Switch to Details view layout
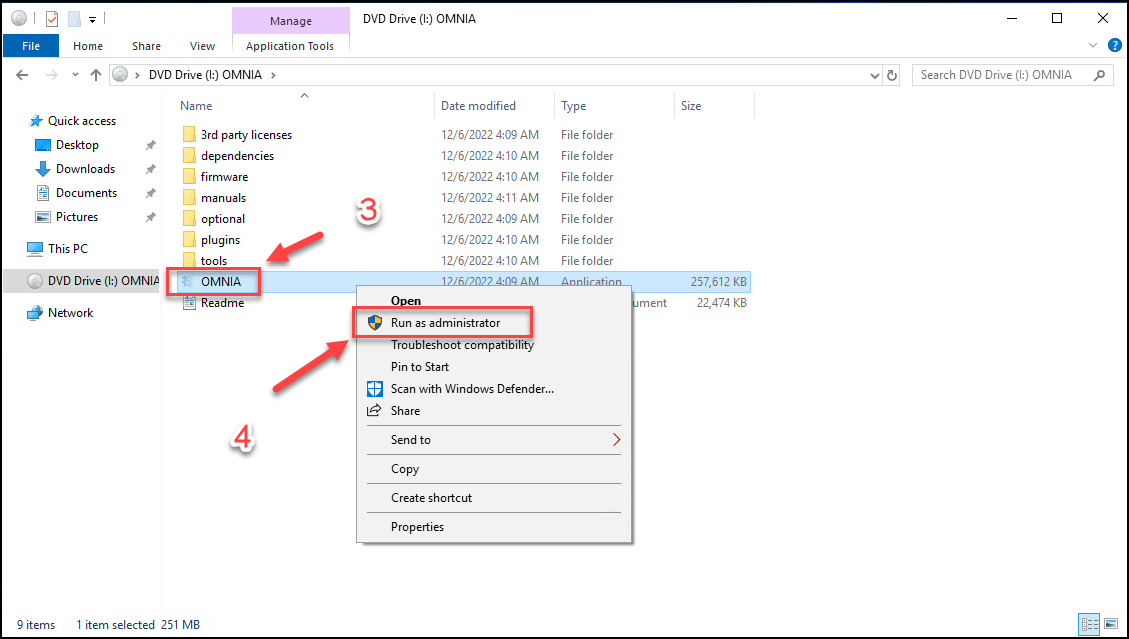This screenshot has width=1129, height=639. pos(1089,624)
